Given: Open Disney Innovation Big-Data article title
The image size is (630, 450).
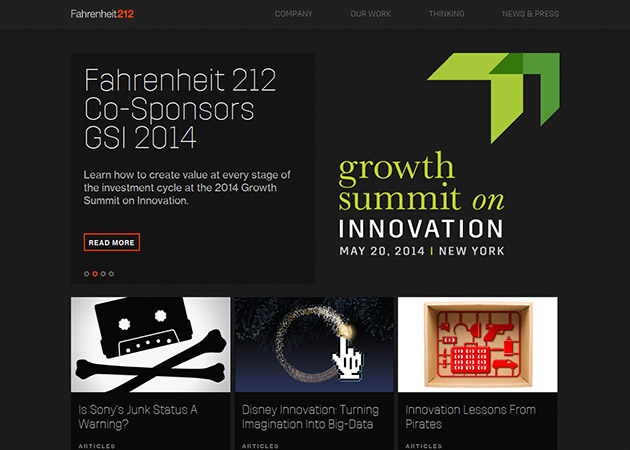Looking at the screenshot, I should 310,417.
